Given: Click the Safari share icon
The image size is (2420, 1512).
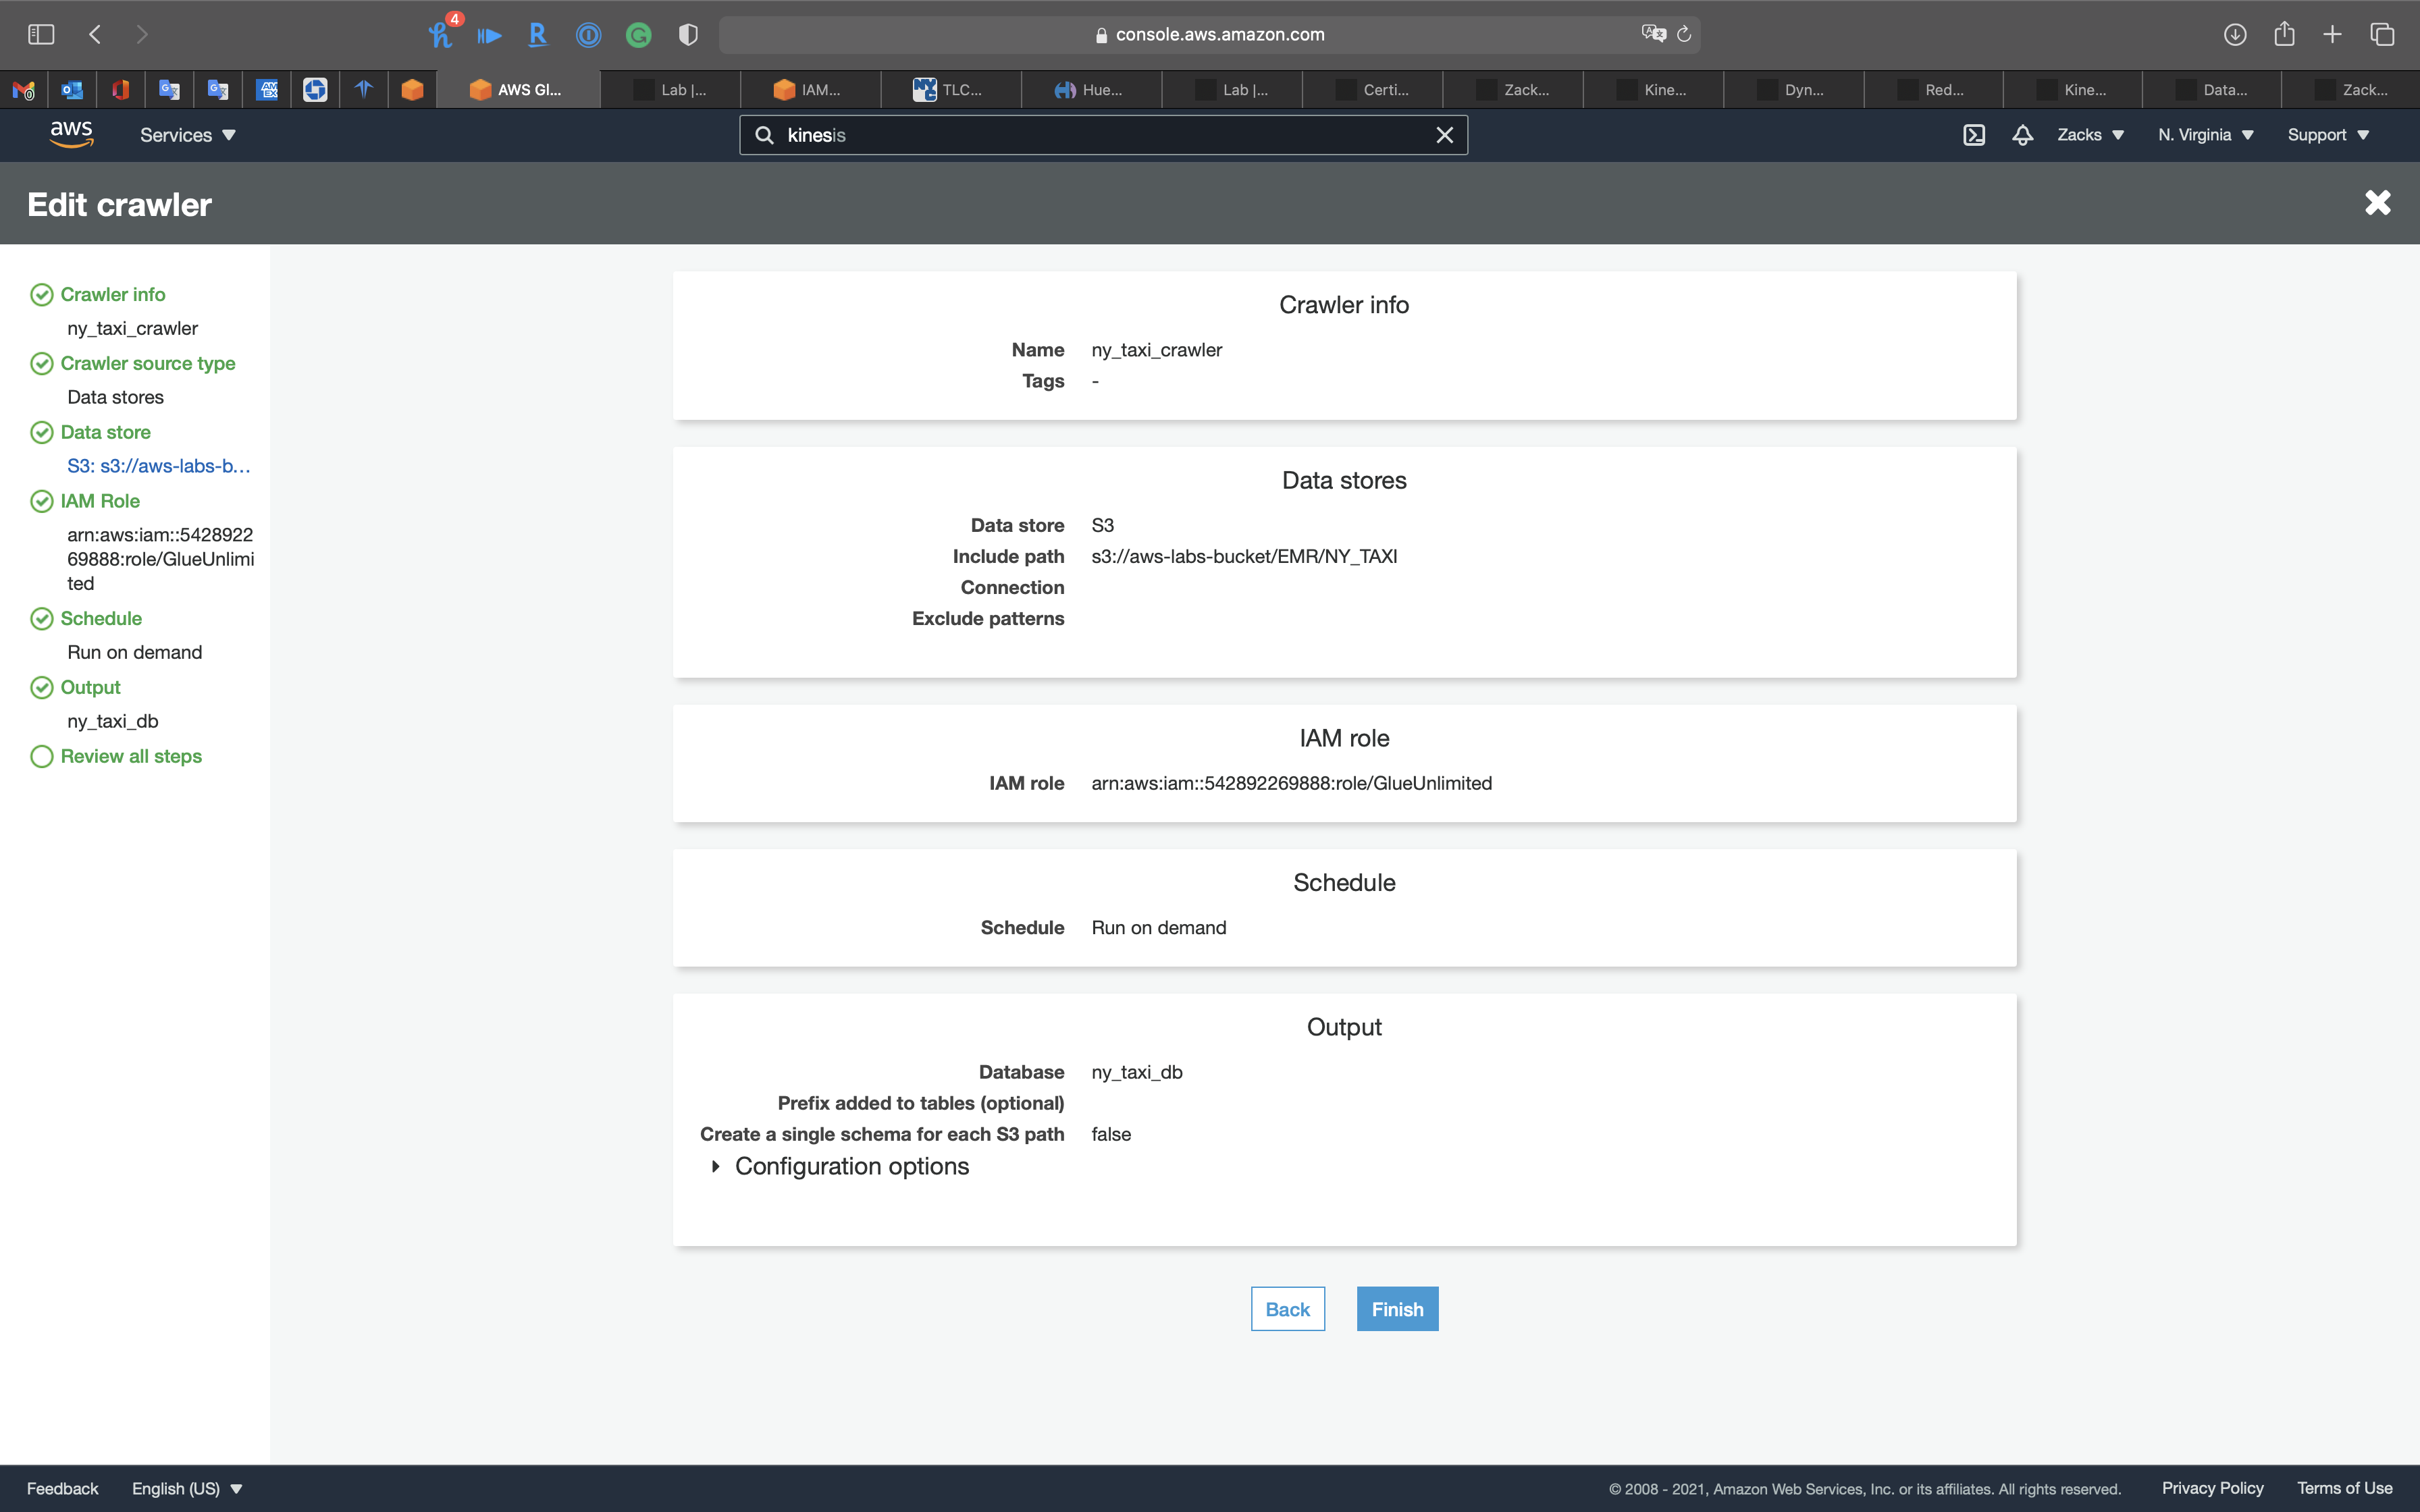Looking at the screenshot, I should (2284, 34).
